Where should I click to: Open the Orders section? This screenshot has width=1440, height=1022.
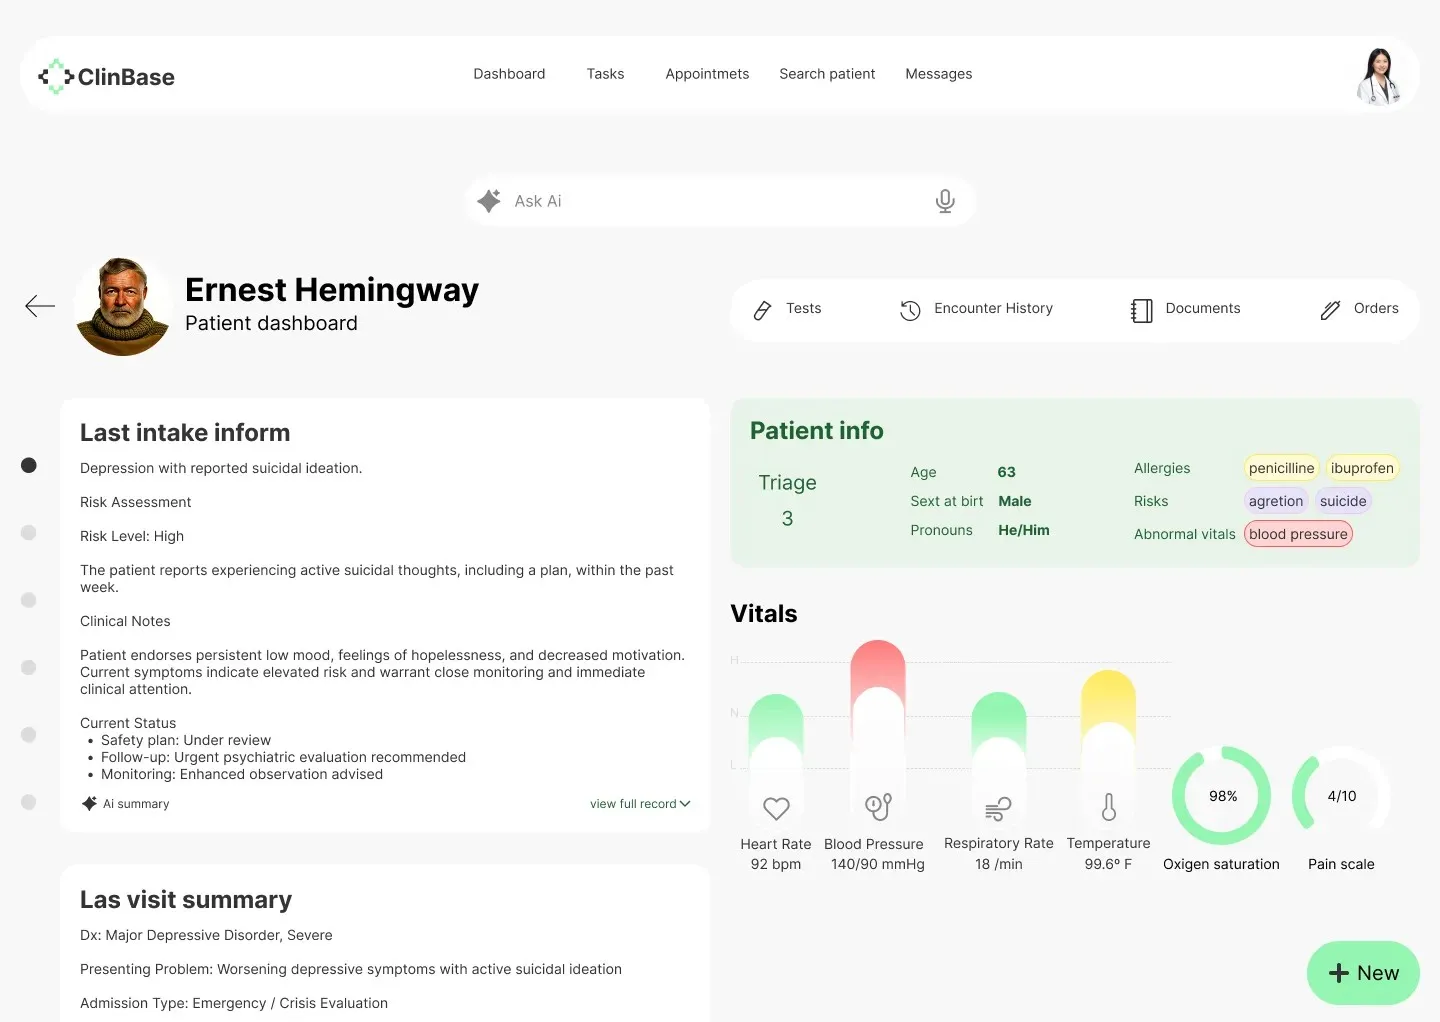pos(1359,309)
